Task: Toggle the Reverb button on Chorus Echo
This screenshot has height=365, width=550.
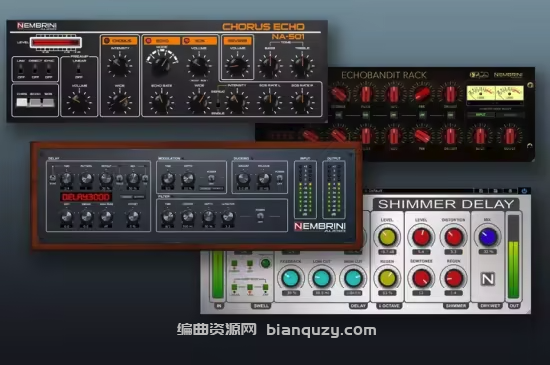Action: [x=237, y=41]
